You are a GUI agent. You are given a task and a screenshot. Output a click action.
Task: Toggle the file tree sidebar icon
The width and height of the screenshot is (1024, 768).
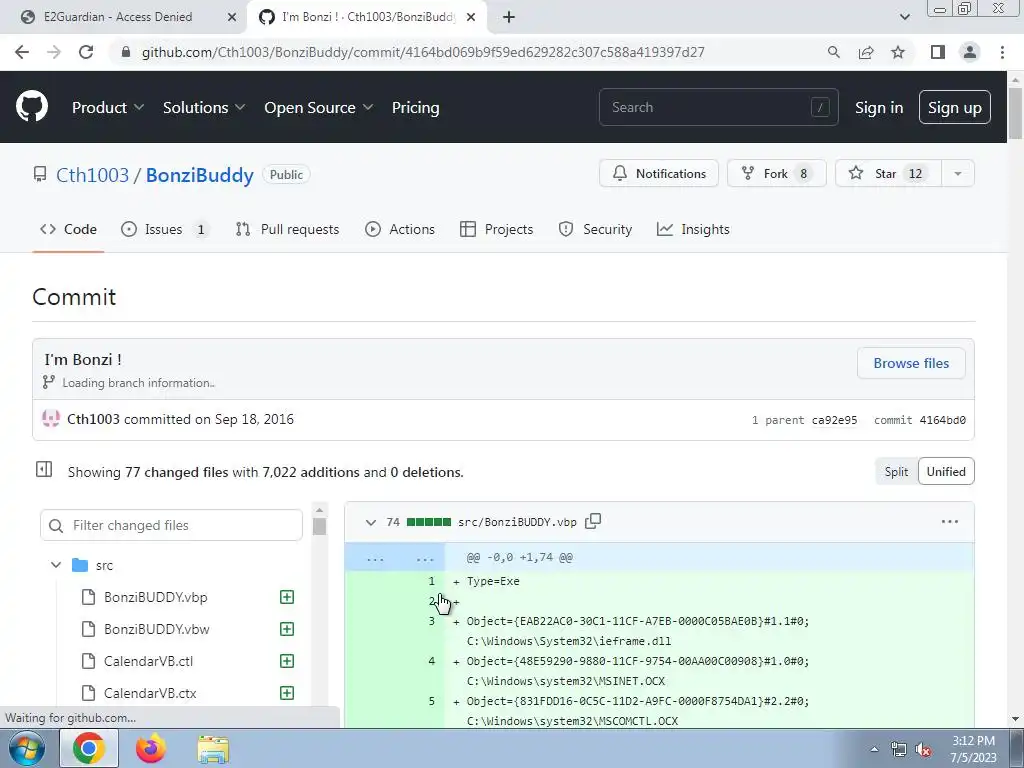[44, 469]
